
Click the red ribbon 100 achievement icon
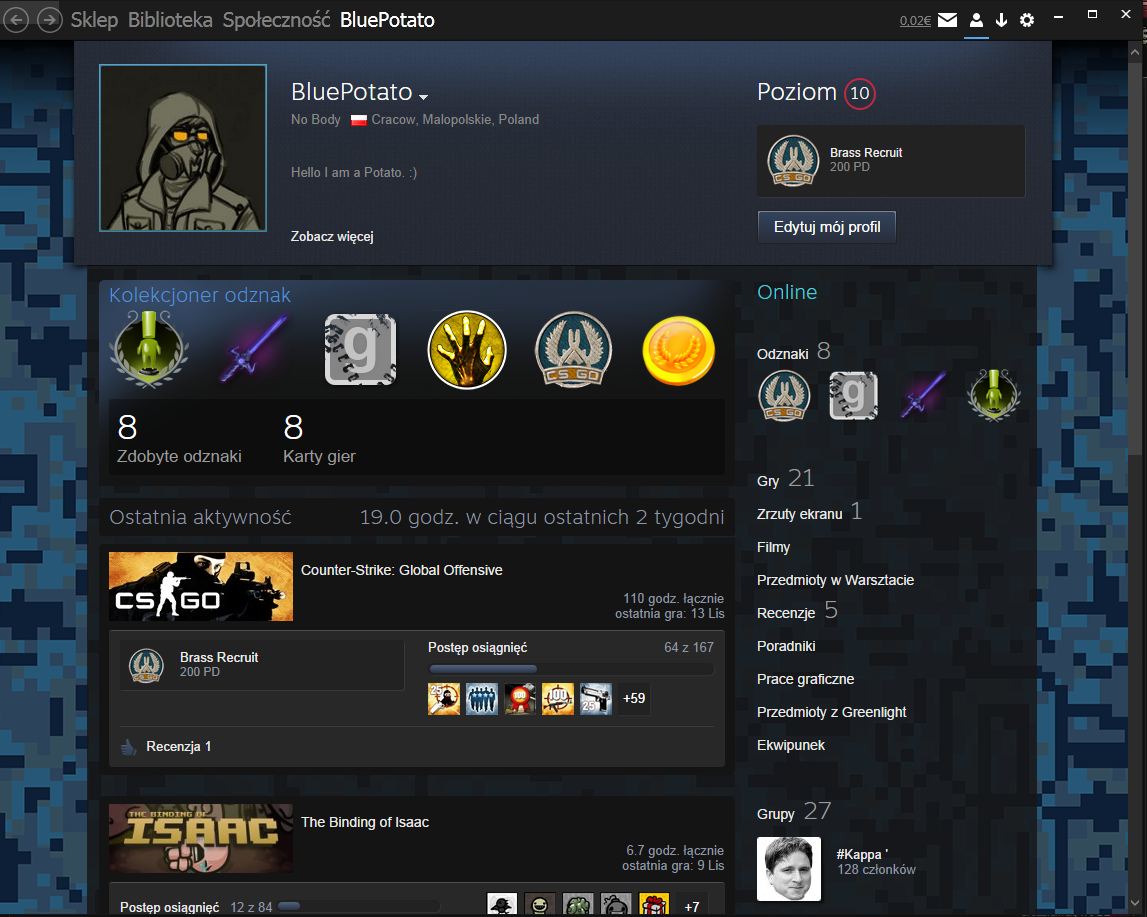pyautogui.click(x=520, y=698)
